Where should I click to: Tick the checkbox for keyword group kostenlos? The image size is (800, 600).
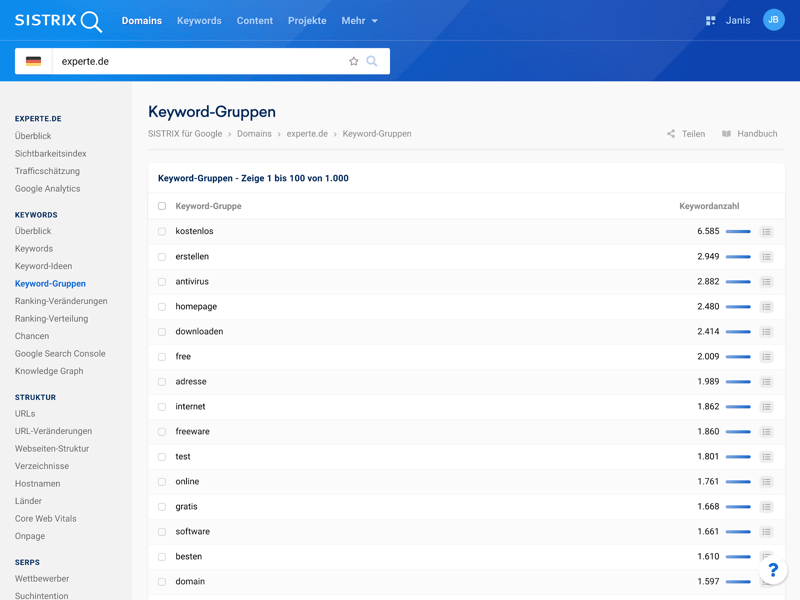pos(162,232)
